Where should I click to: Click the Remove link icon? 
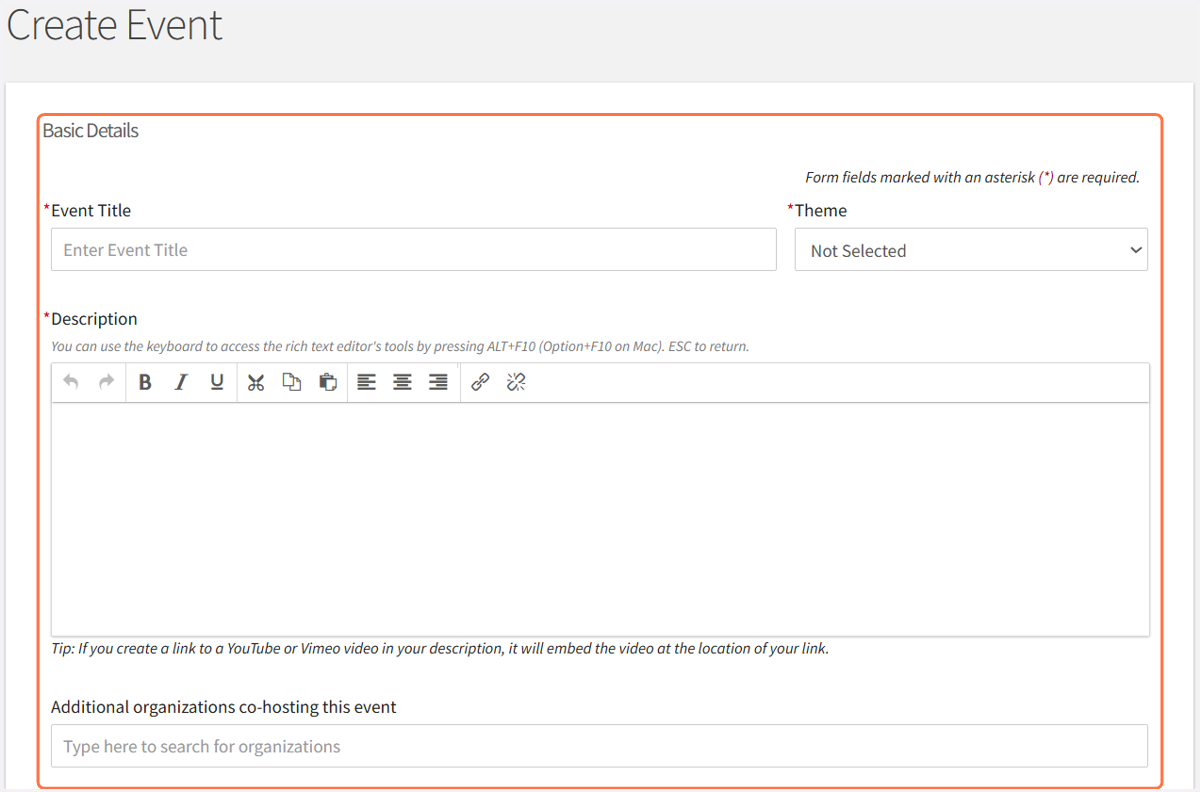tap(516, 382)
